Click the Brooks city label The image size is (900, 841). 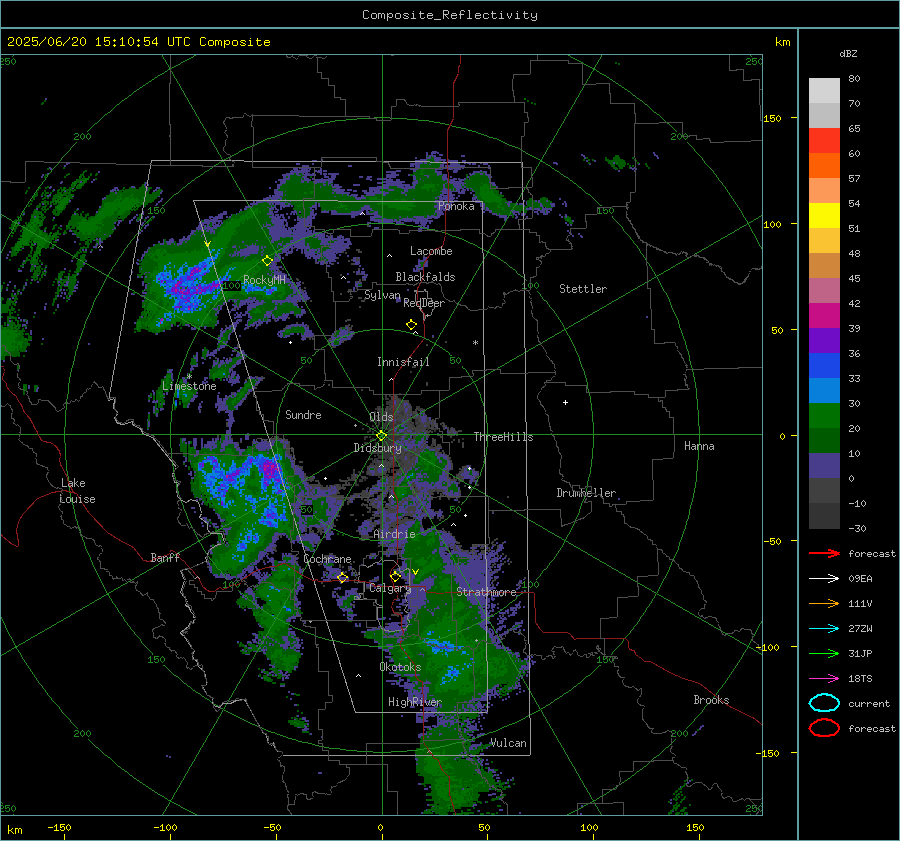pyautogui.click(x=711, y=700)
